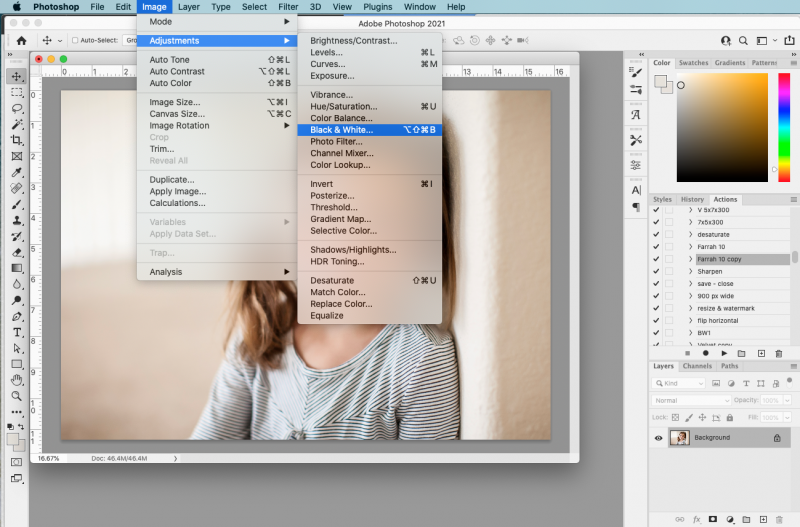Select the Rectangle shape tool
Viewport: 800px width, 527px height.
coord(17,364)
